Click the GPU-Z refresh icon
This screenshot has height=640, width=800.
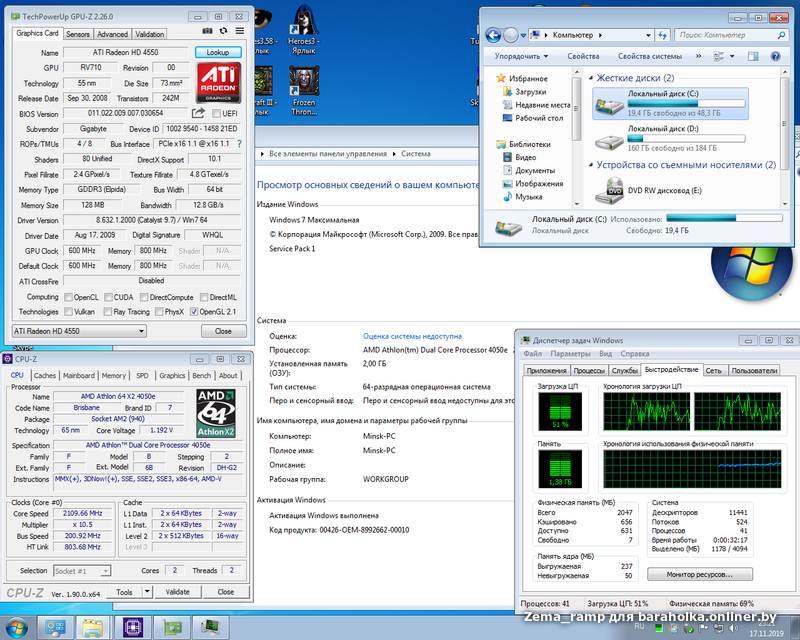tap(223, 31)
